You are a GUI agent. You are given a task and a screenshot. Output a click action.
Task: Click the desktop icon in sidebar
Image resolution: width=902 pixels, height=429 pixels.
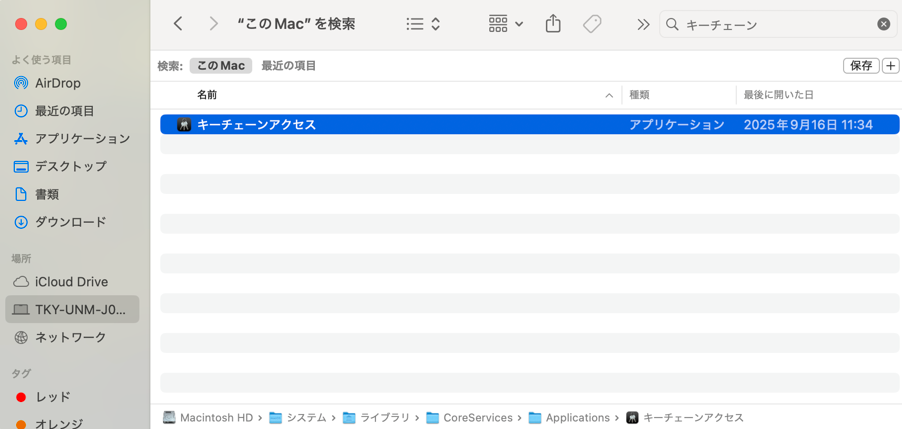(x=21, y=166)
